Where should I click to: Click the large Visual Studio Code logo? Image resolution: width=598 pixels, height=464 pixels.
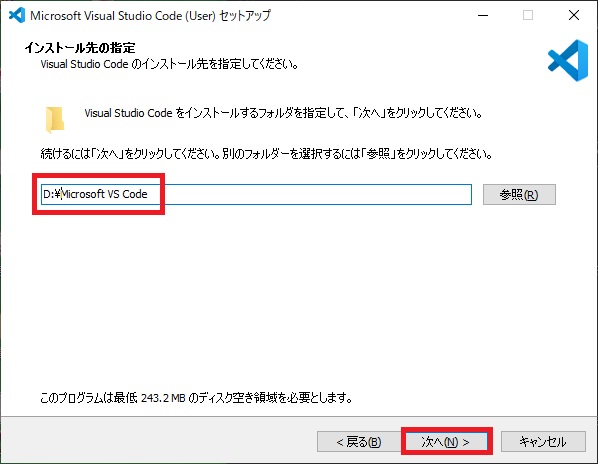click(x=568, y=61)
